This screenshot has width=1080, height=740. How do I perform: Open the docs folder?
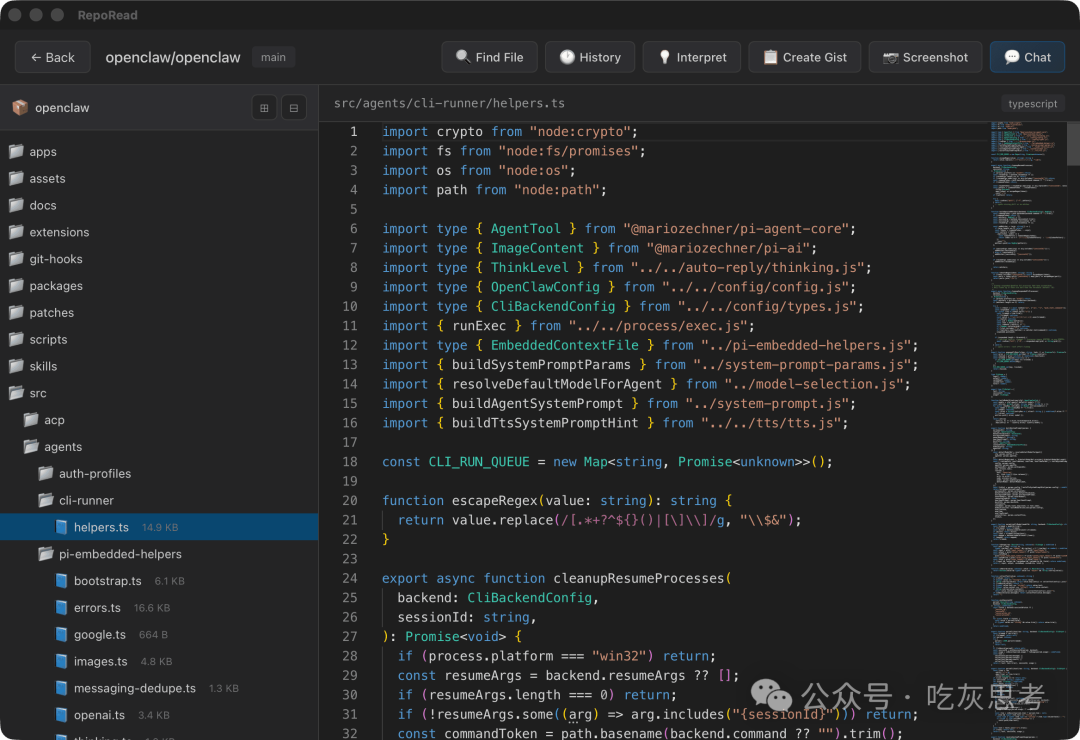tap(159, 205)
